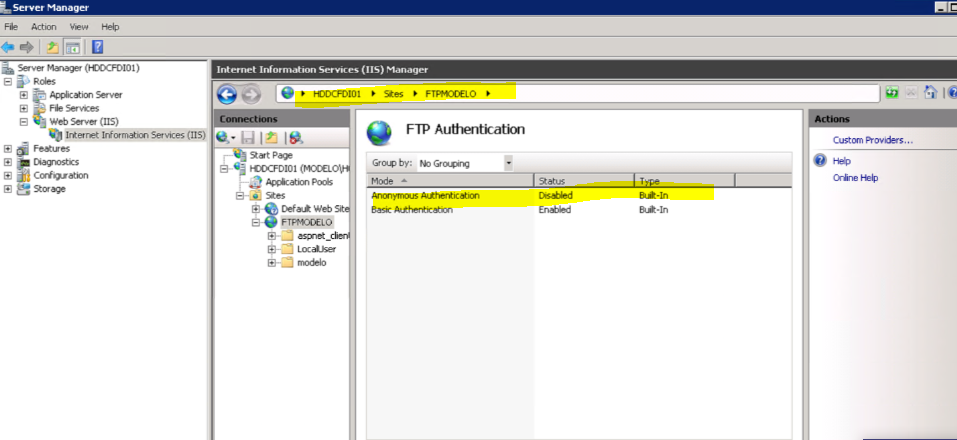Viewport: 957px width, 440px height.
Task: Select the Application Server role label
Action: pyautogui.click(x=86, y=95)
